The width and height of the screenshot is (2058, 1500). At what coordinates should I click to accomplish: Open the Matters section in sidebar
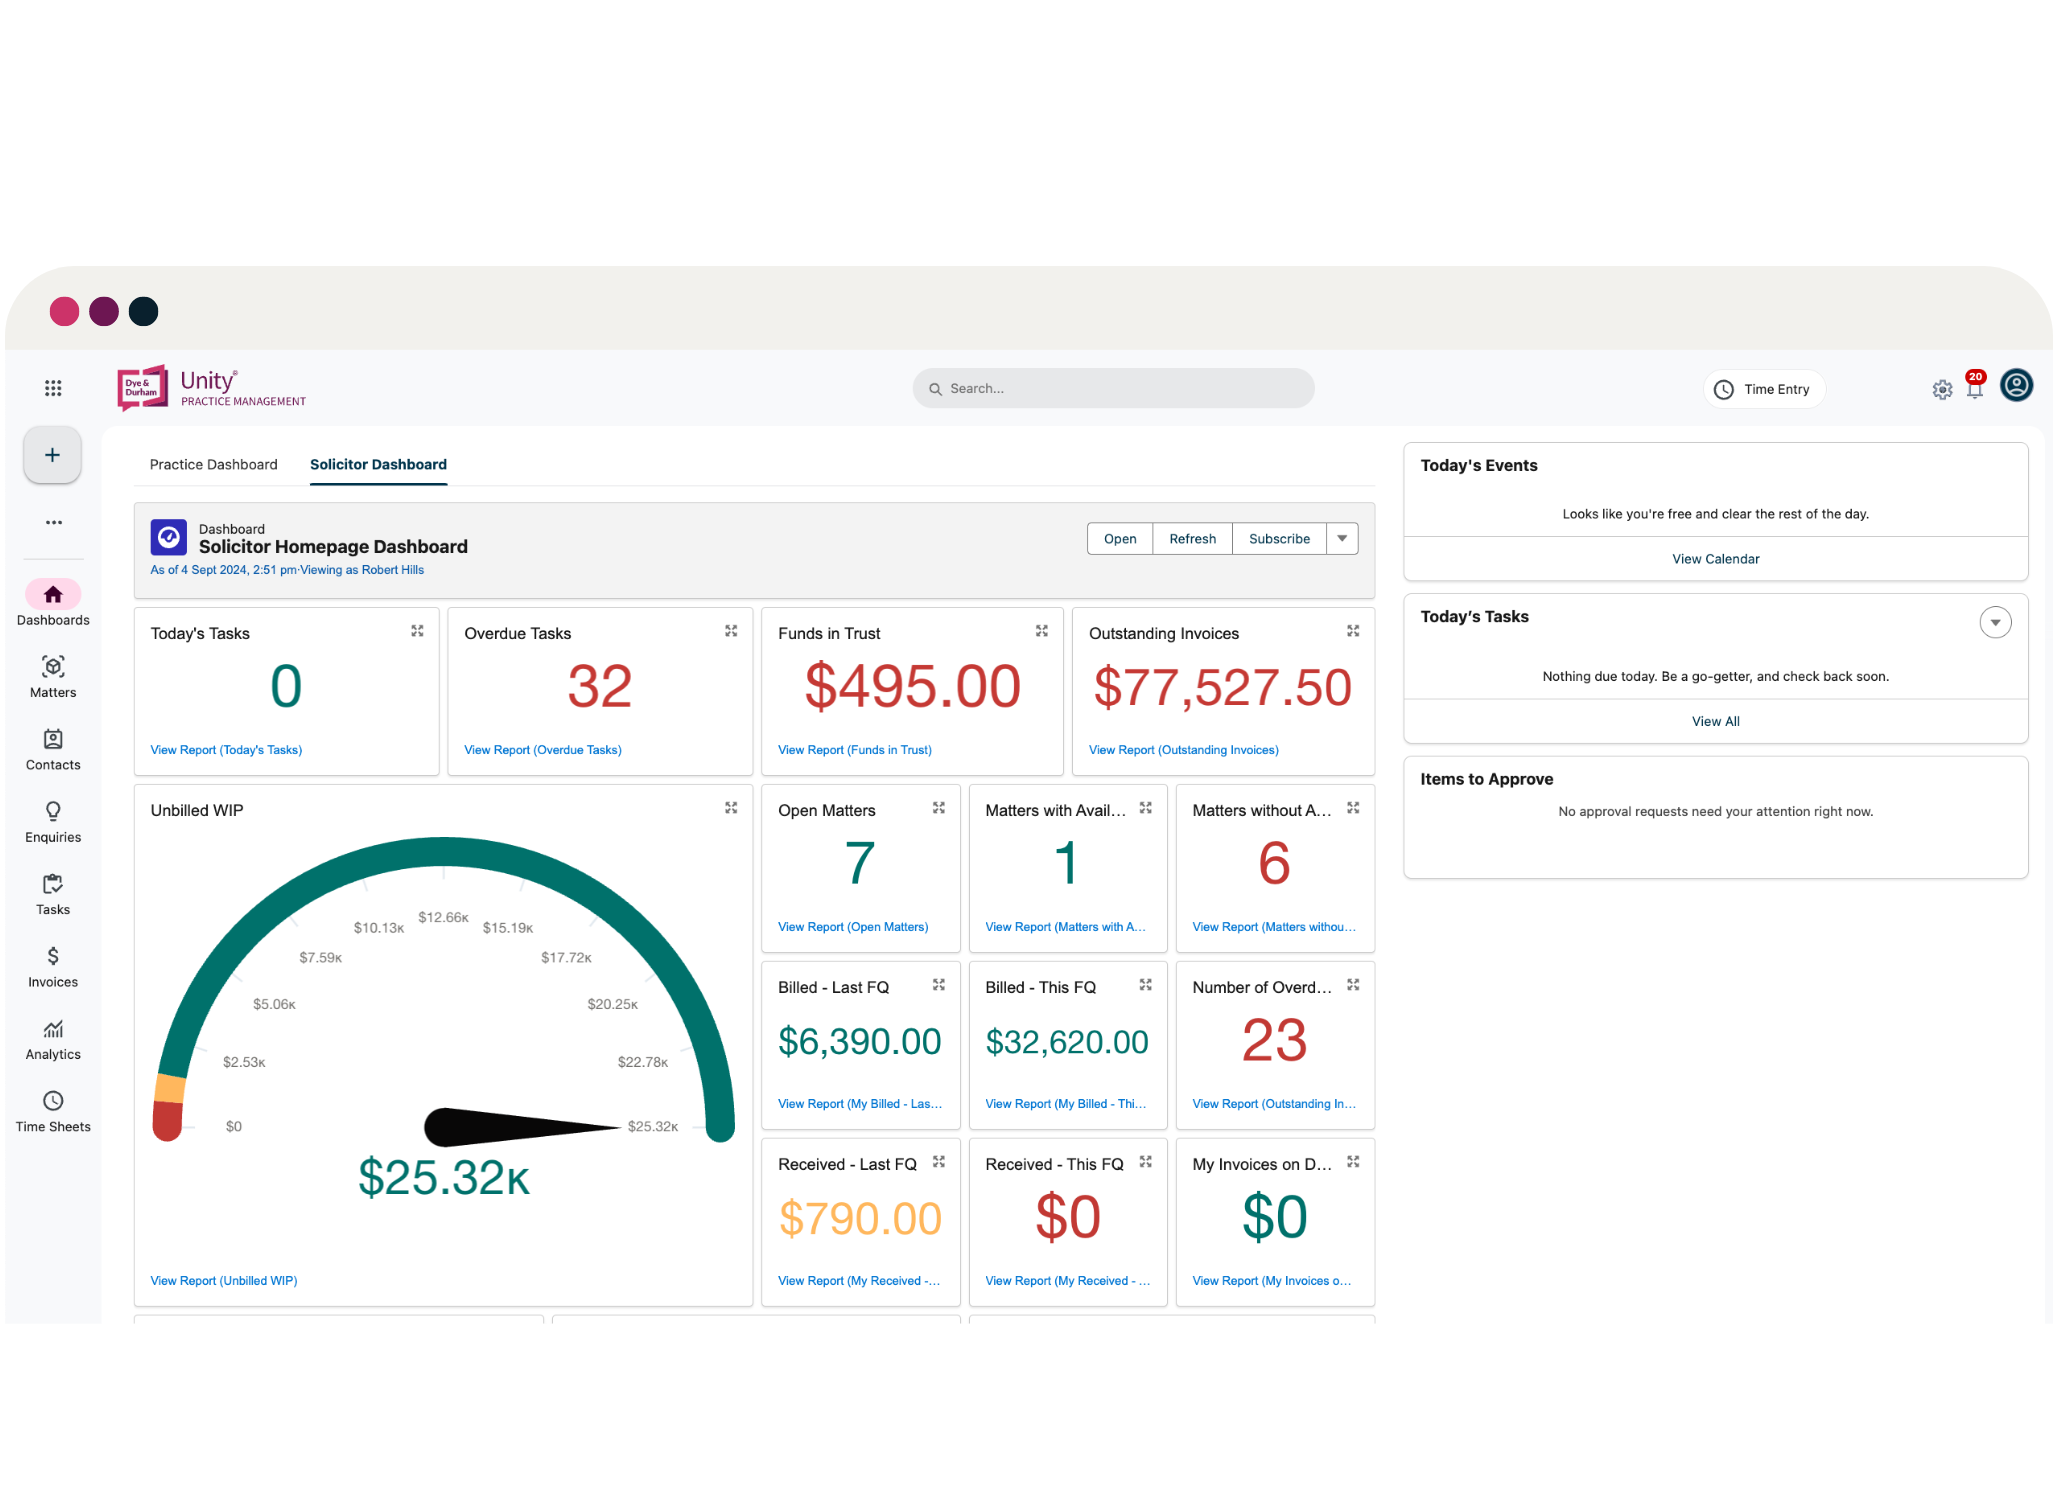point(52,675)
